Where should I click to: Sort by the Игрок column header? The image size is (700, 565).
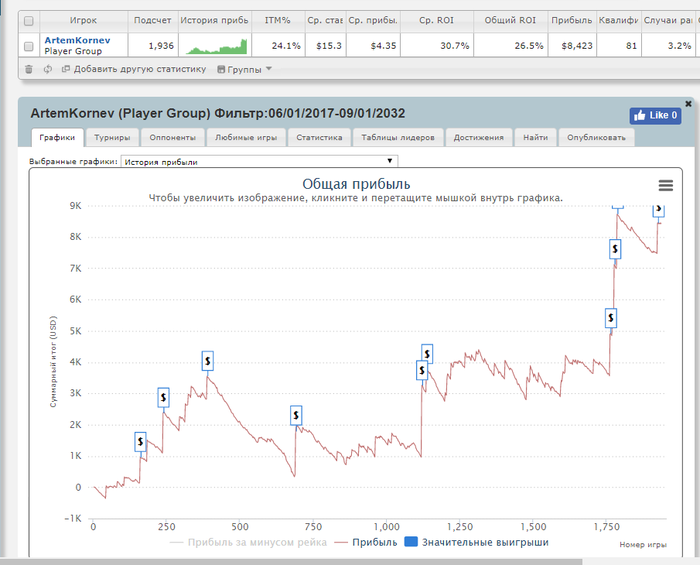[x=83, y=21]
